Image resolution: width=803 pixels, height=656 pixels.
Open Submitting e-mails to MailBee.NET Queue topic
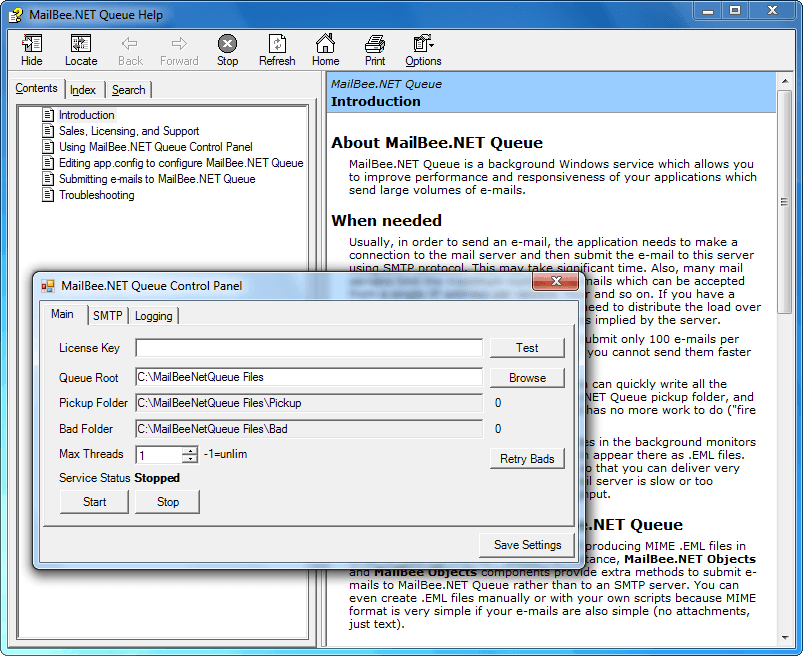pos(157,179)
